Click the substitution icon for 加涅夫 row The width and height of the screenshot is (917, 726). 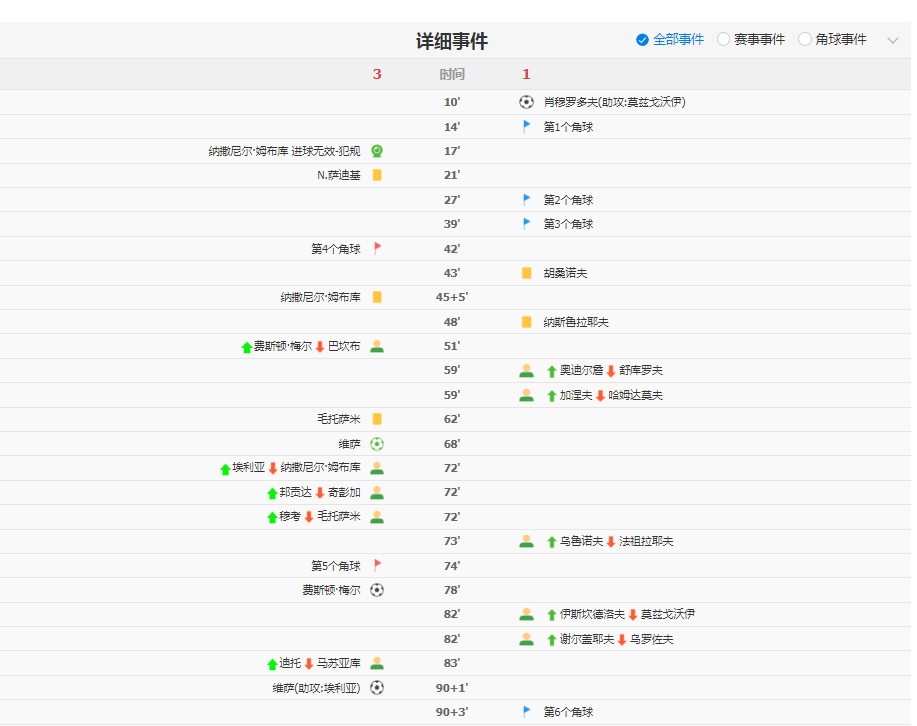[526, 395]
